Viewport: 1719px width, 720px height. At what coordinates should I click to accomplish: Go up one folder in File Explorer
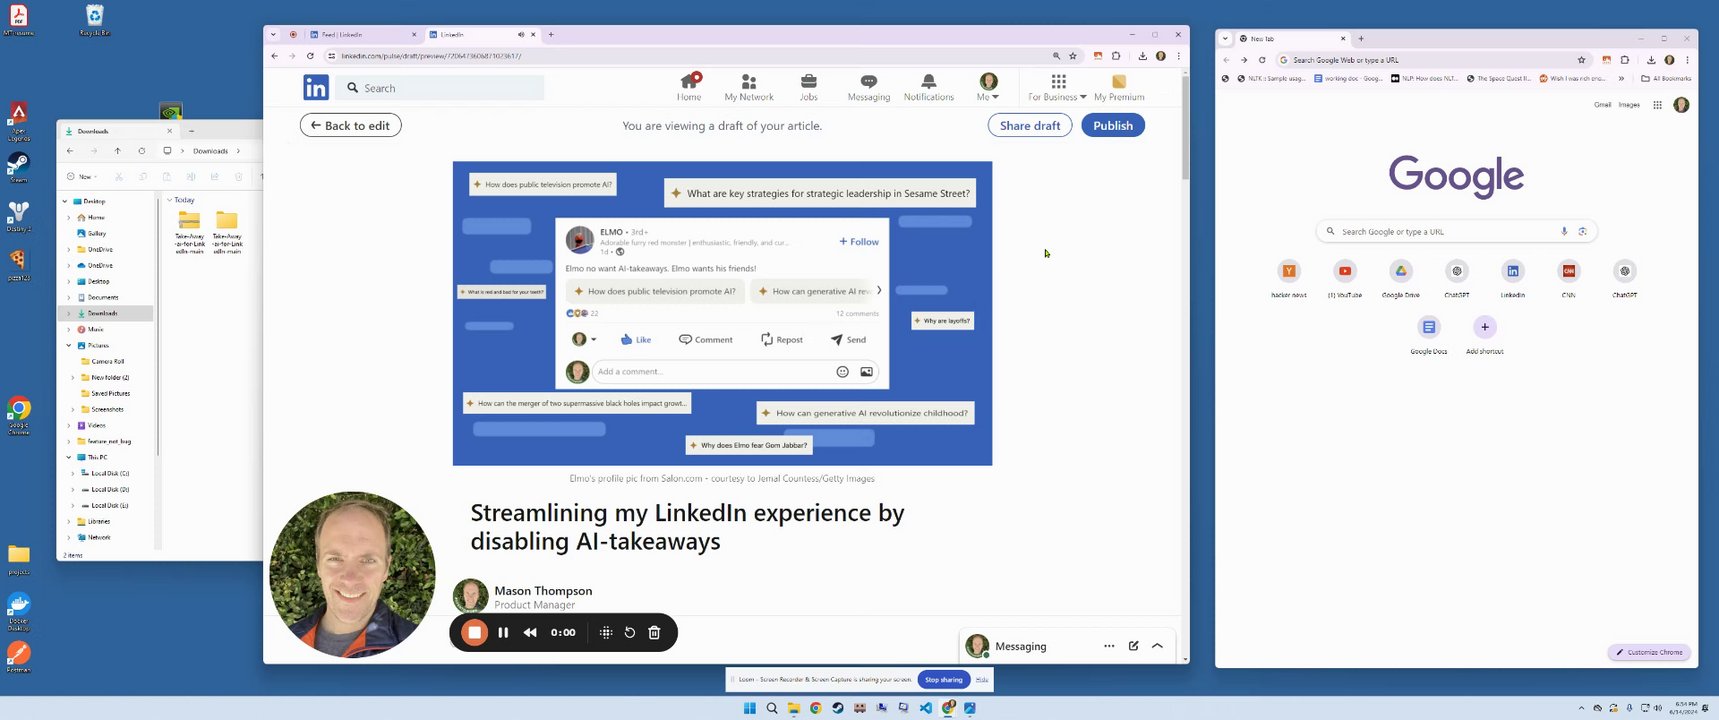[x=117, y=151]
